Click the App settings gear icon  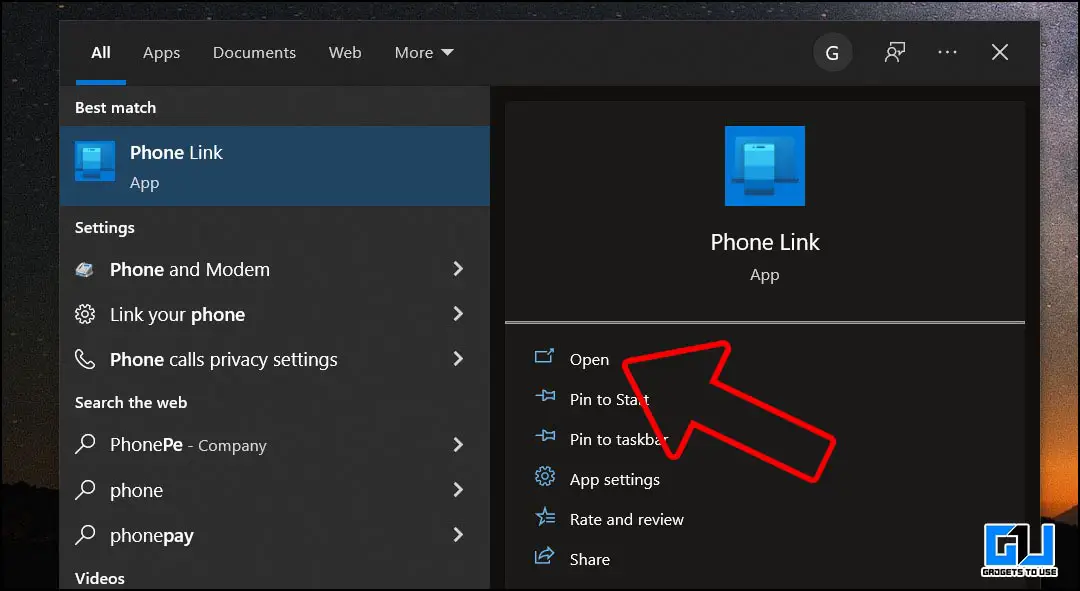[545, 476]
